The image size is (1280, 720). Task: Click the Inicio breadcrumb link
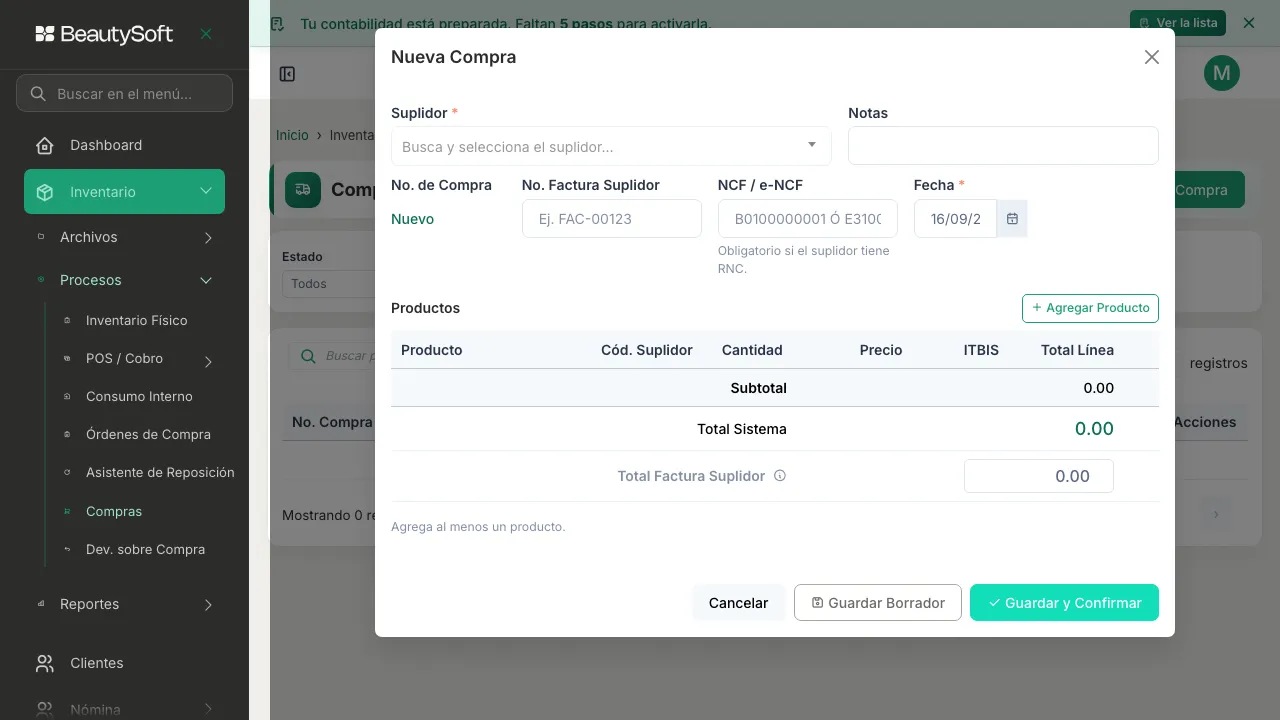coord(292,135)
